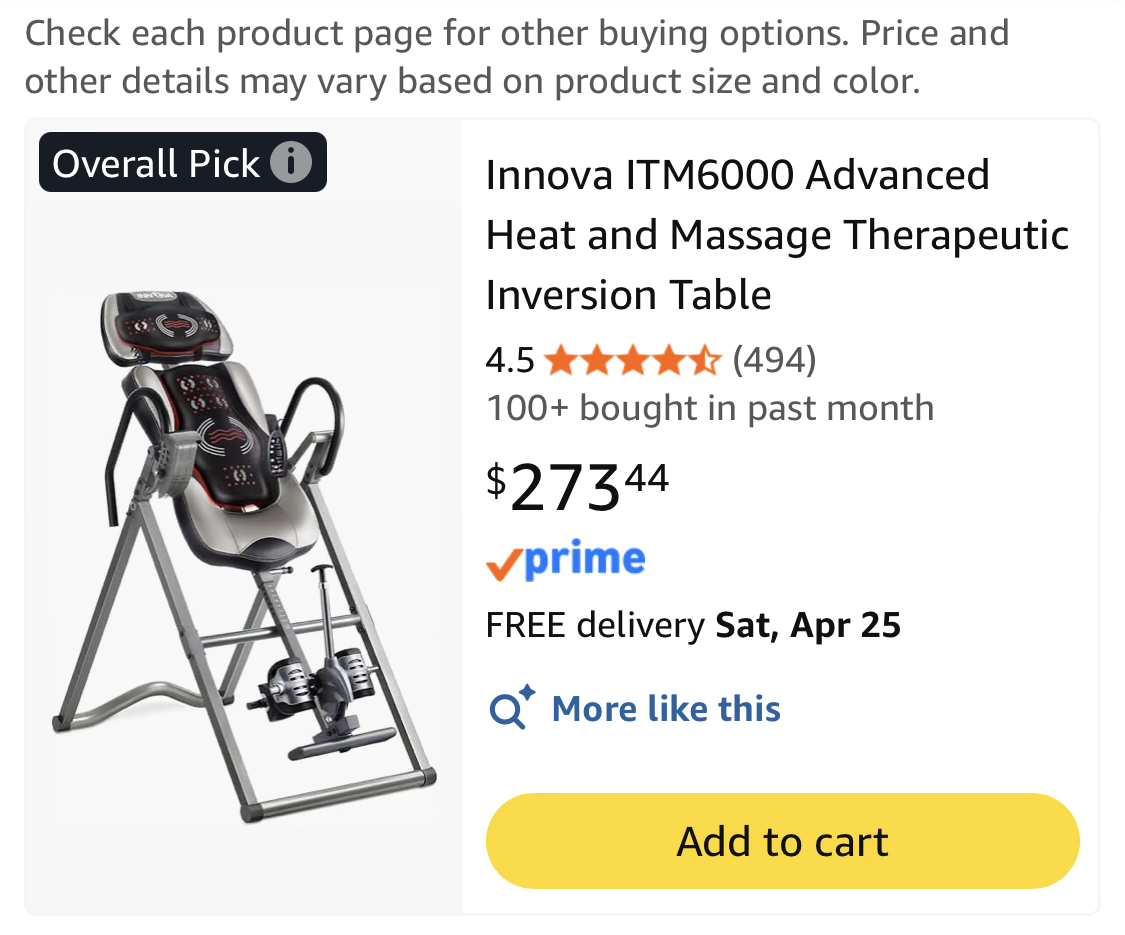The height and width of the screenshot is (935, 1125).
Task: Open the (494) reviews count
Action: pos(775,359)
